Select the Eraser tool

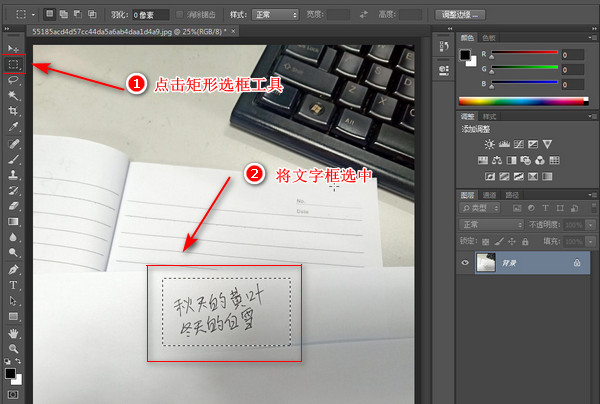pyautogui.click(x=13, y=206)
